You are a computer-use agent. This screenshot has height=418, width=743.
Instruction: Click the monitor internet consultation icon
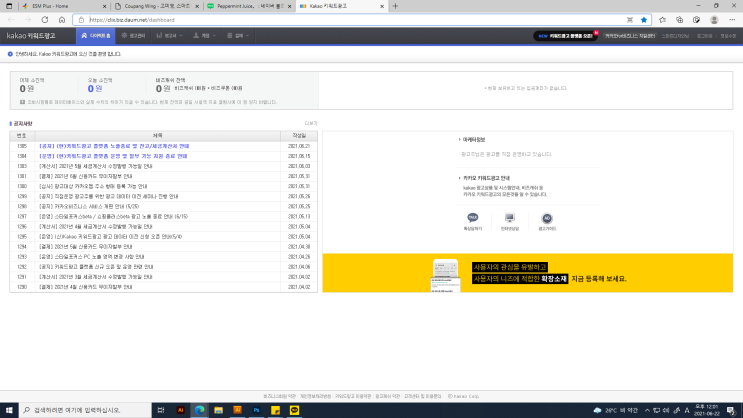pos(509,218)
